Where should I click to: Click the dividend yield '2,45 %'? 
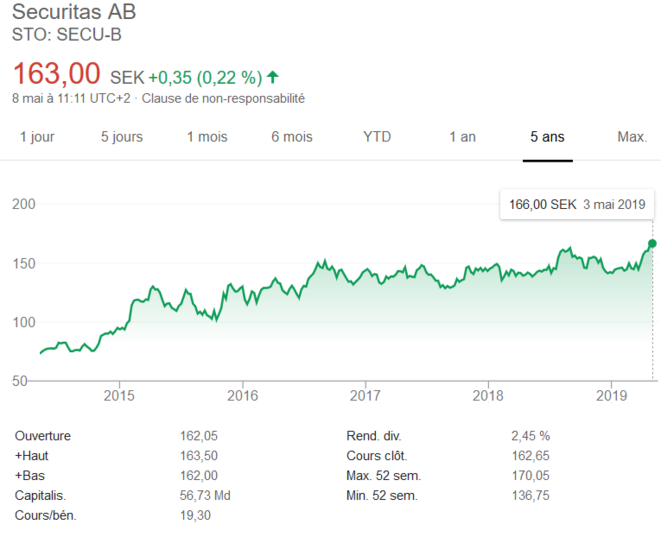530,436
